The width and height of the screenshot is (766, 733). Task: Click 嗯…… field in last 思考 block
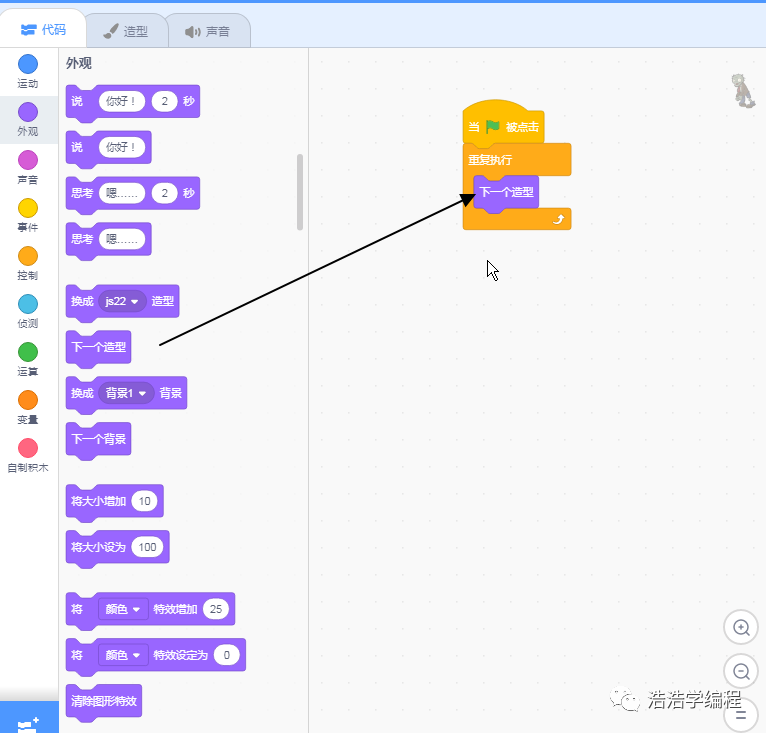122,239
